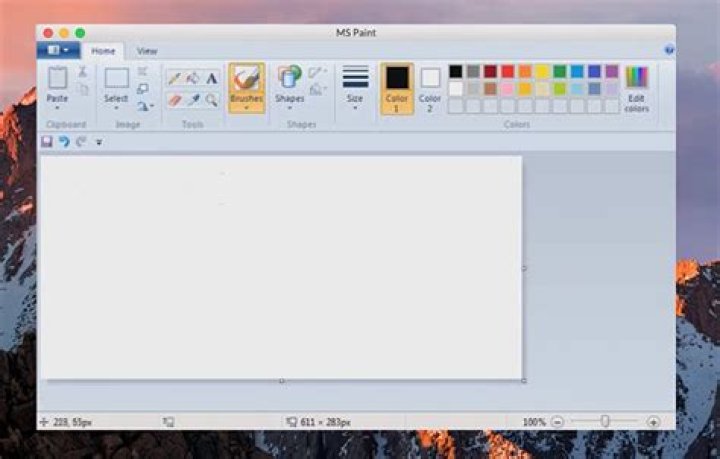Screen dimensions: 720x459
Task: Pick the dark gray palette color
Action: [x=473, y=71]
